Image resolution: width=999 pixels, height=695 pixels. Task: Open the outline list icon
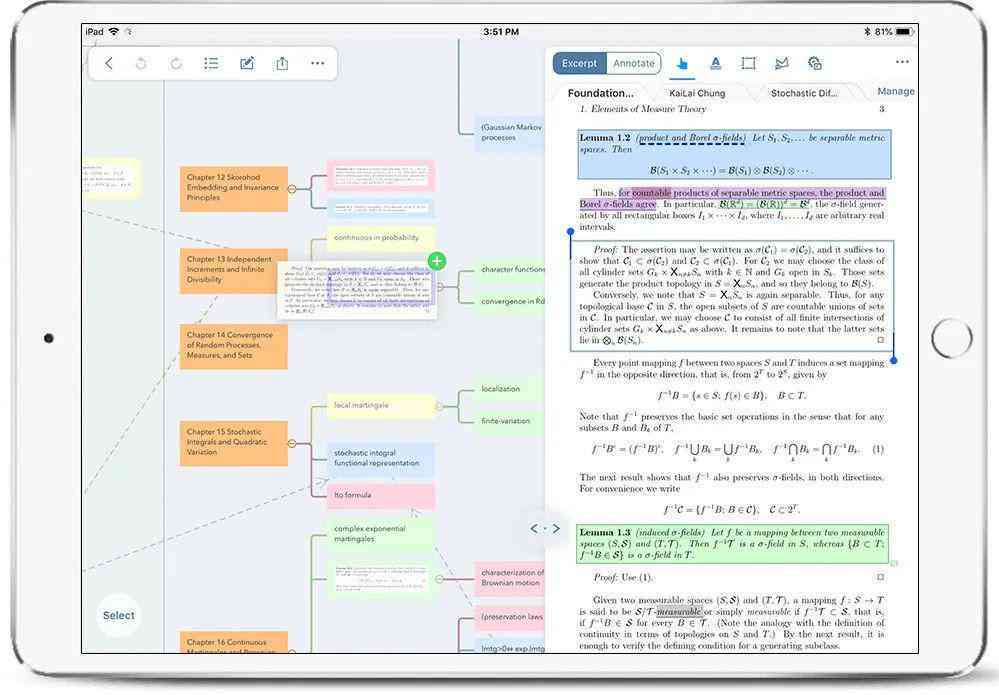(211, 63)
